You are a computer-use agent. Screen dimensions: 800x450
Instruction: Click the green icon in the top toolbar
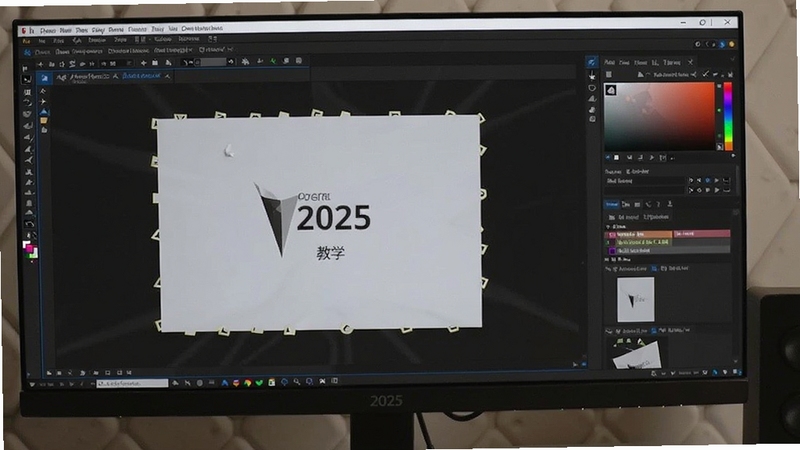tap(273, 61)
